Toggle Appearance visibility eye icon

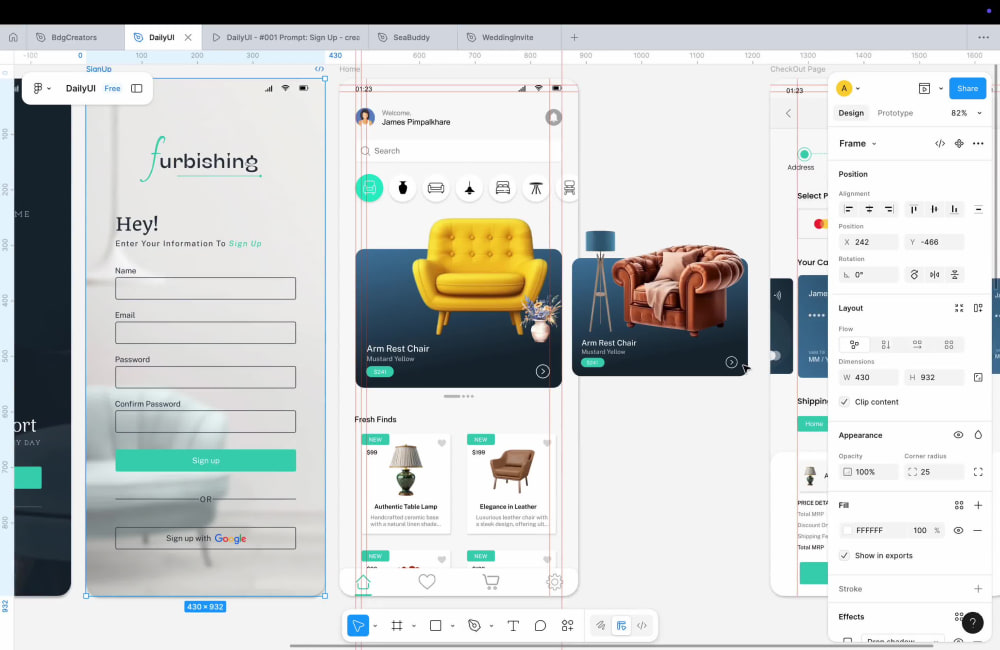point(959,435)
